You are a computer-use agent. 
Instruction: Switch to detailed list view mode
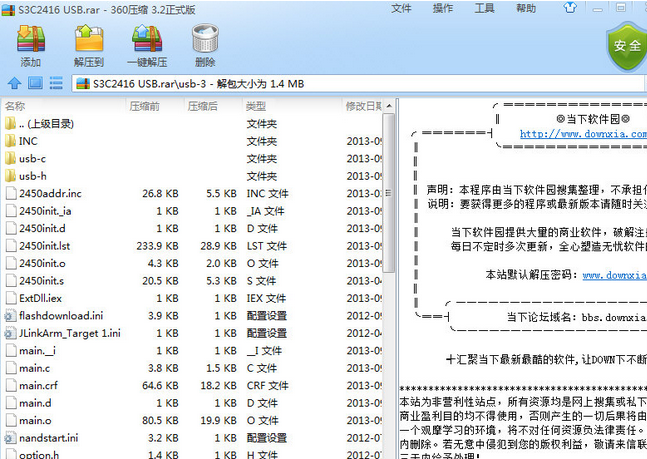pyautogui.click(x=56, y=83)
